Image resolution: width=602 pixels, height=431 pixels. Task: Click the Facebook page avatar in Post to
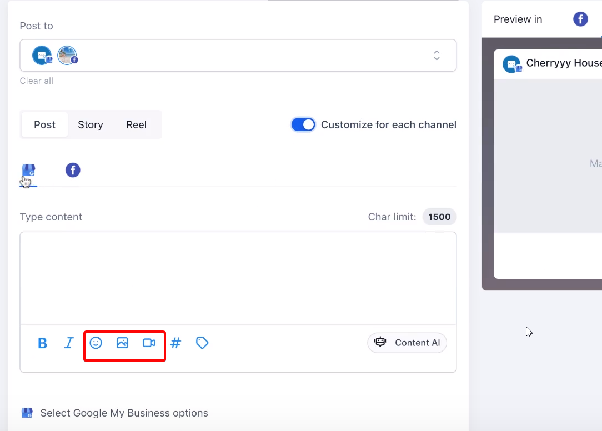click(68, 55)
